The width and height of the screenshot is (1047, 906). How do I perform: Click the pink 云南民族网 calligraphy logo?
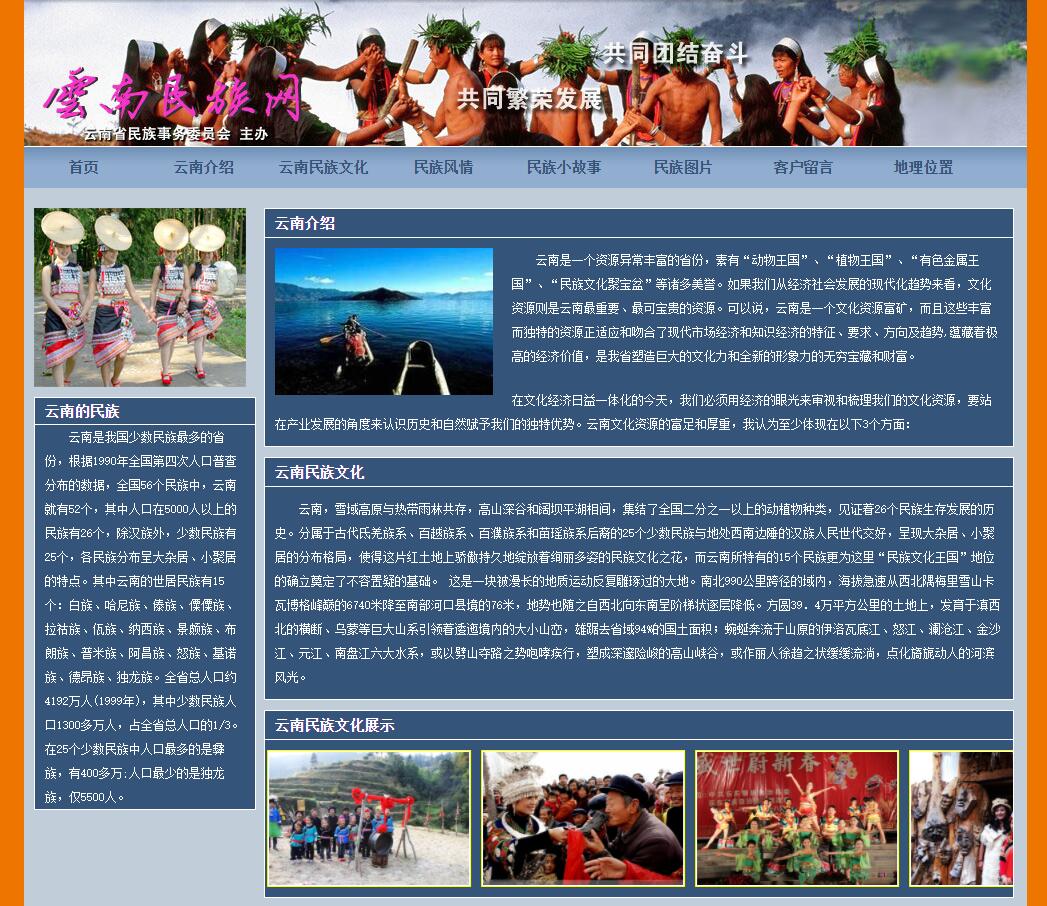172,97
